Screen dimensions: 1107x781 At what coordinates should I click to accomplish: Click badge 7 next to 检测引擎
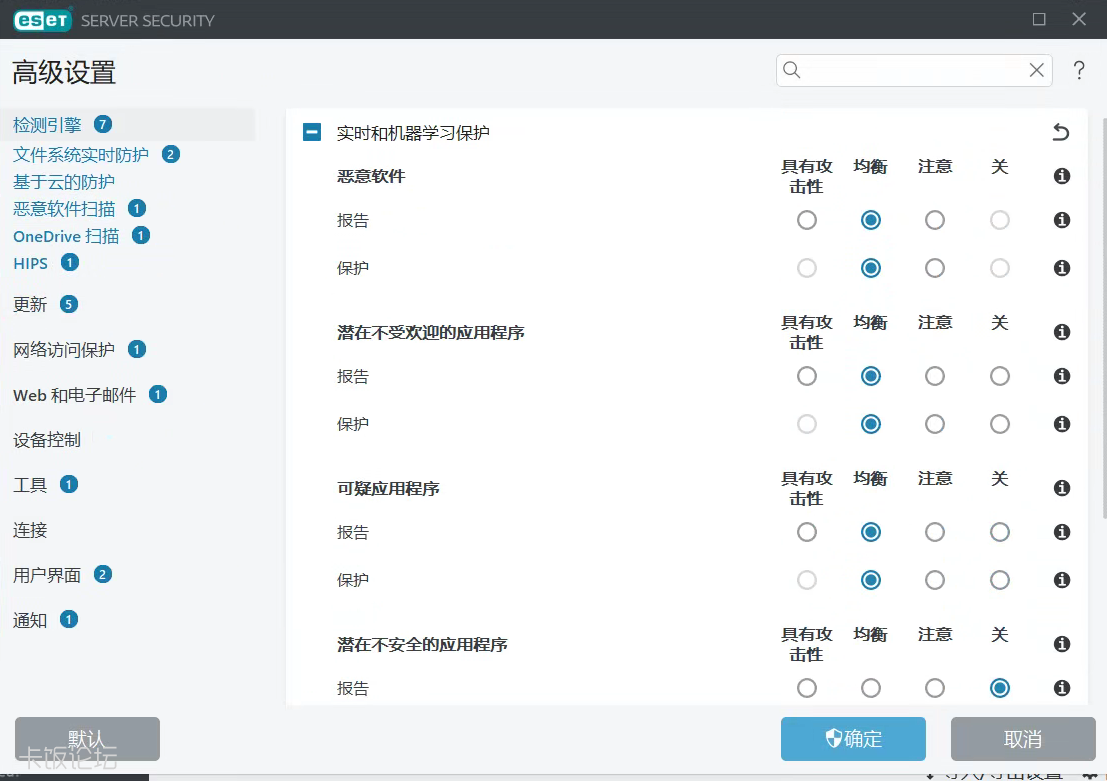103,125
